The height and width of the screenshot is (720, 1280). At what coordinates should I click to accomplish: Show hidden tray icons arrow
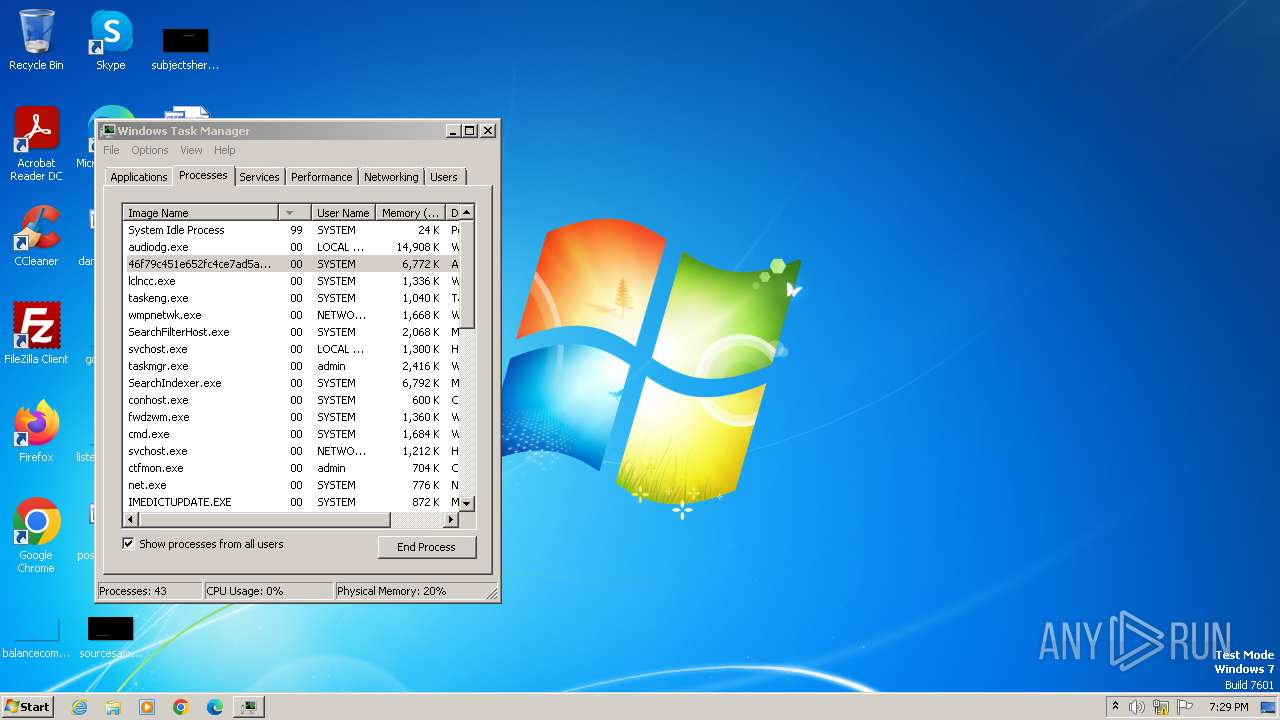pos(1115,706)
